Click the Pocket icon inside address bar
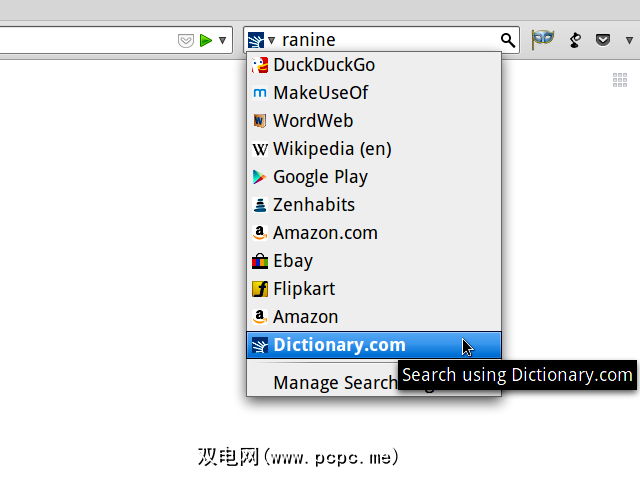Viewport: 640px width, 480px height. point(186,40)
